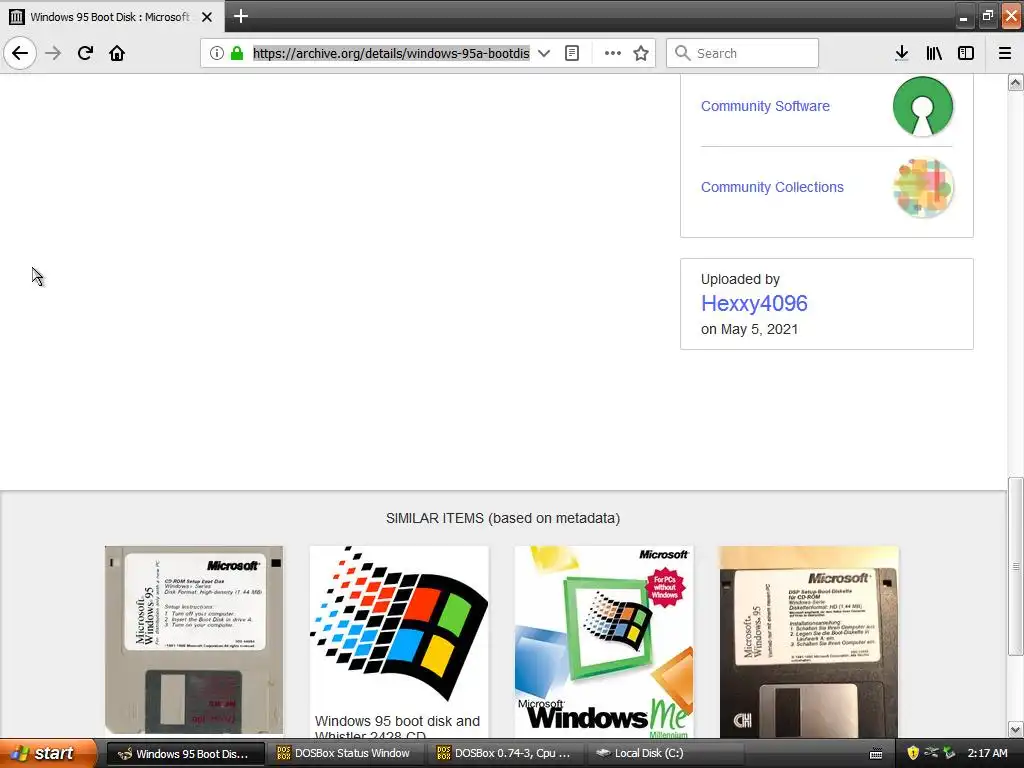Click the SIMILAR ITEMS heading text
This screenshot has width=1024, height=768.
503,518
